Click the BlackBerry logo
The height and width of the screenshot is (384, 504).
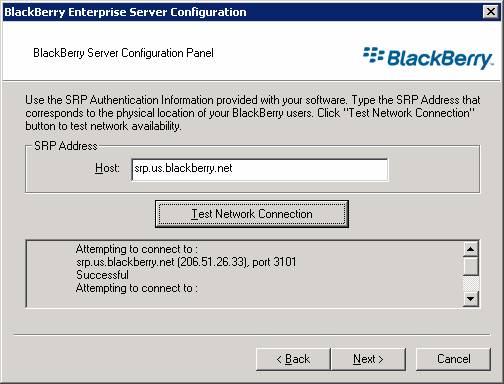pos(428,58)
